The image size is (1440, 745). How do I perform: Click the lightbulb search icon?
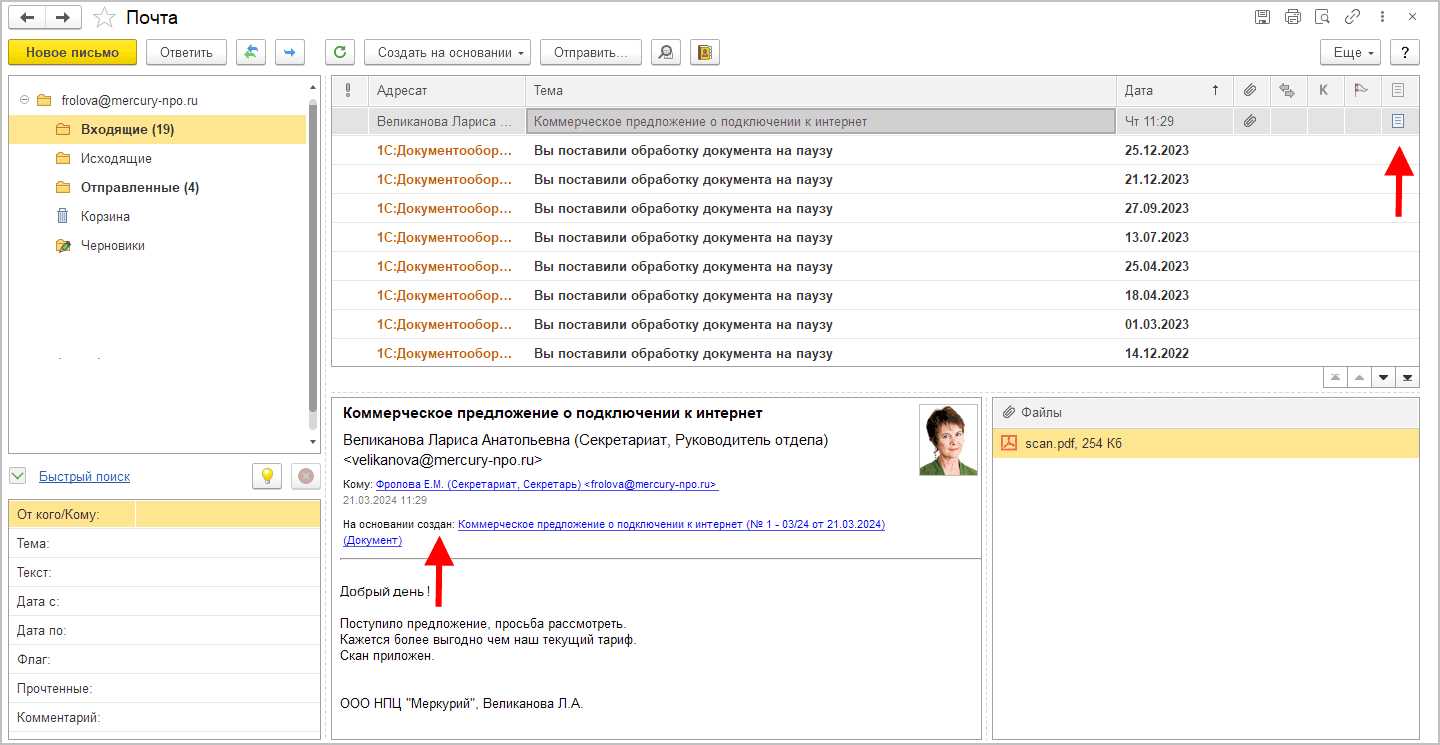267,477
